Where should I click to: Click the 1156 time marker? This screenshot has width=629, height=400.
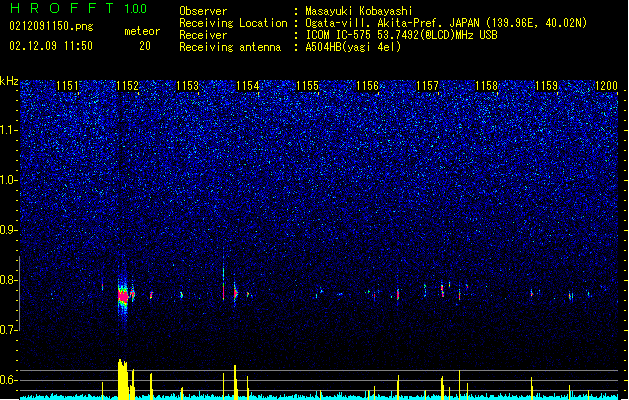click(x=367, y=85)
